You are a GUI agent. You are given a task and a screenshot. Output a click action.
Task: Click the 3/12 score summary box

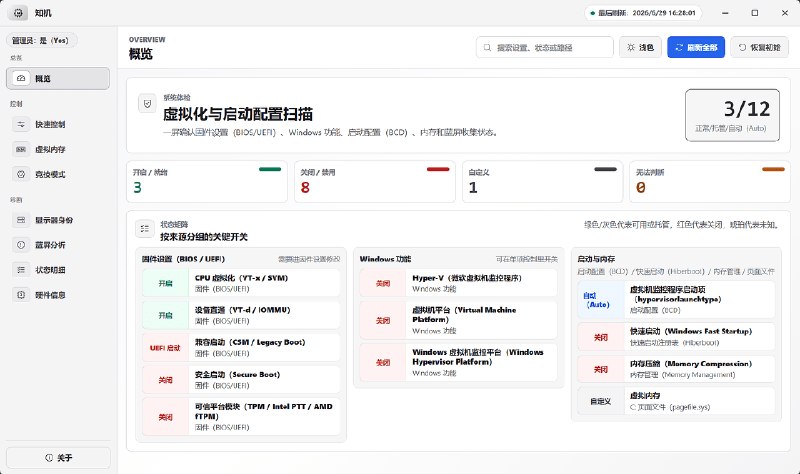732,115
